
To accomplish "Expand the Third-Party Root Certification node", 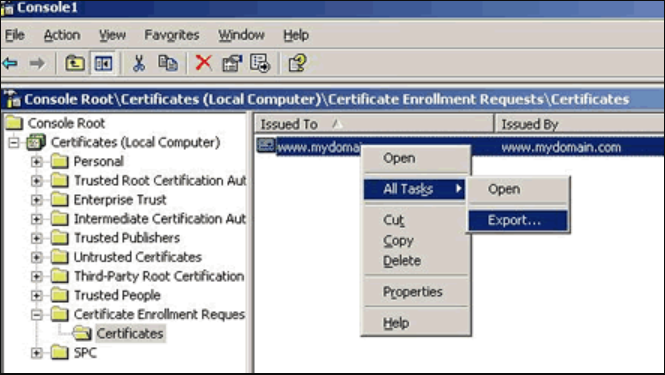I will click(36, 276).
